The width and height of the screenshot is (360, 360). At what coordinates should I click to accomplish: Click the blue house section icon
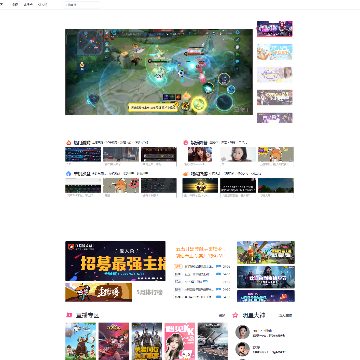pyautogui.click(x=69, y=174)
